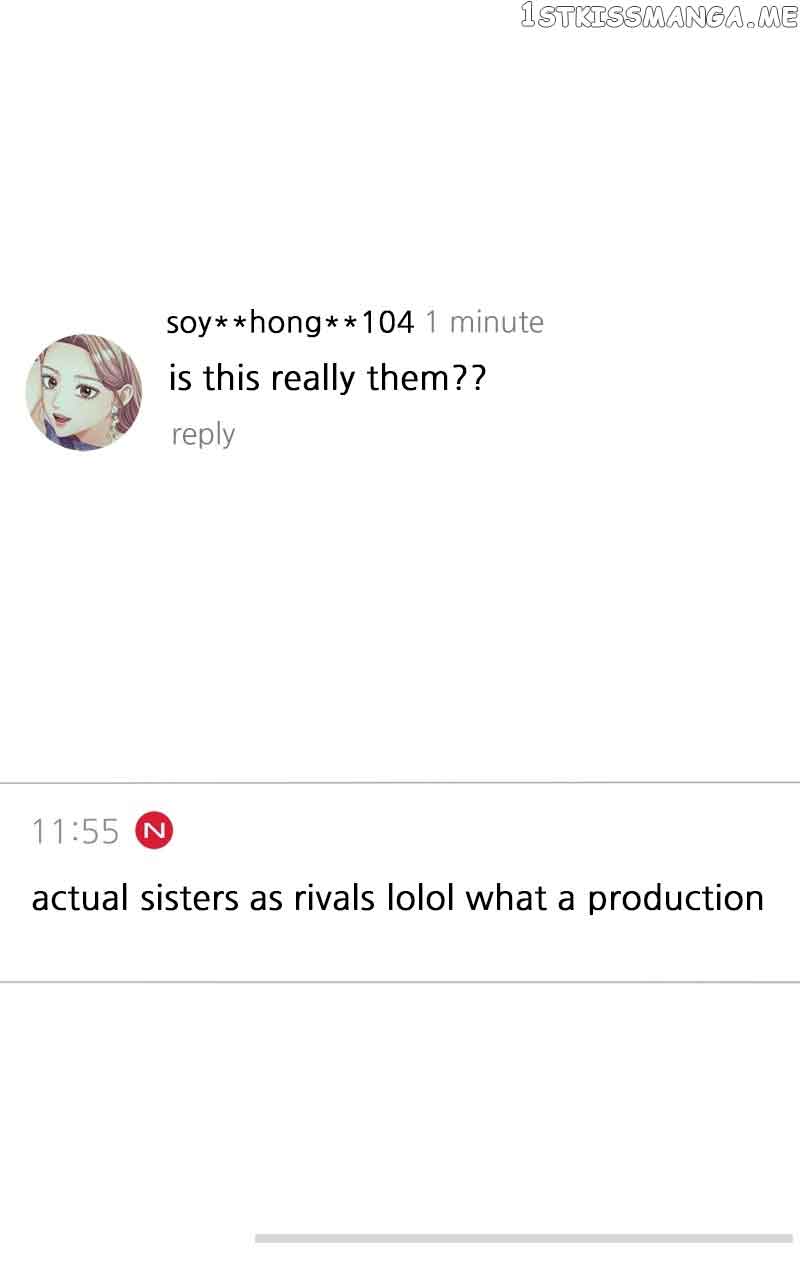Click the reply link under the comment
Screen dimensions: 800x1280
tap(203, 434)
